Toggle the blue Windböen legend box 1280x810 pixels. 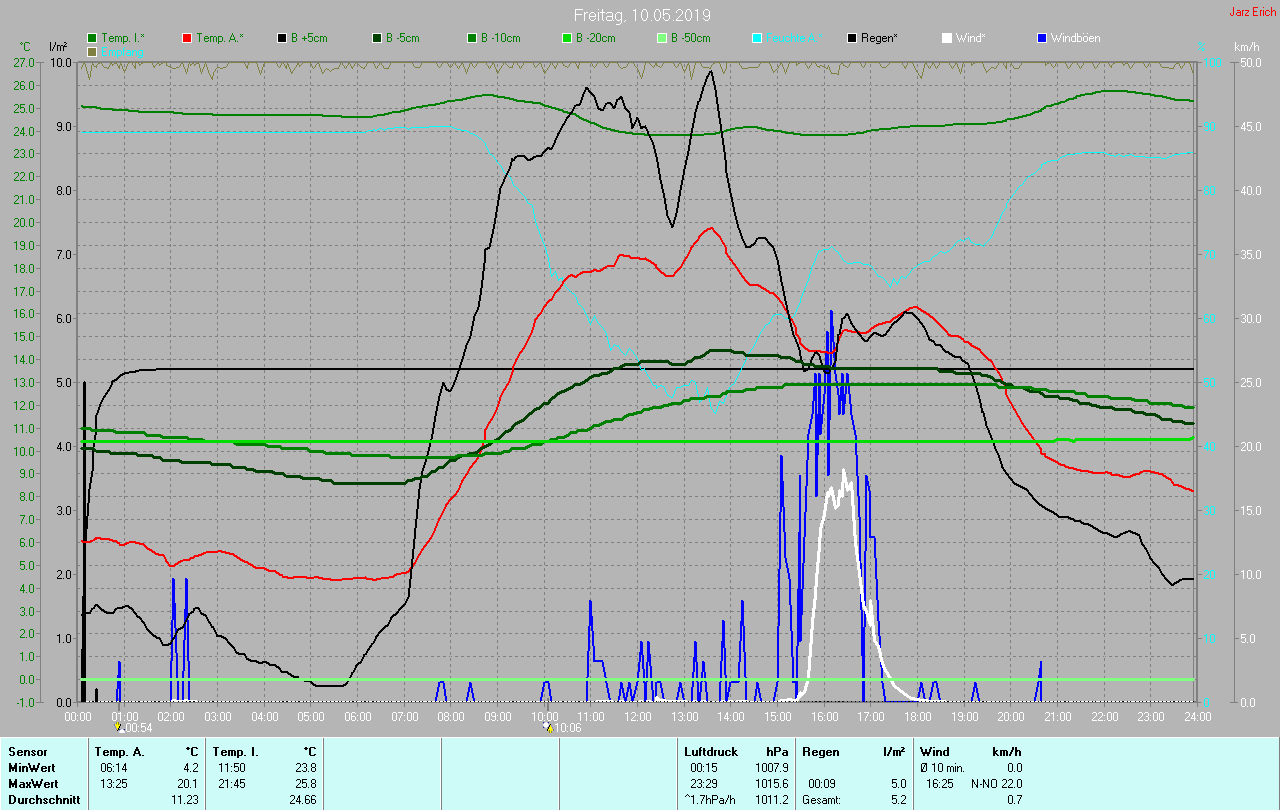pos(1043,38)
